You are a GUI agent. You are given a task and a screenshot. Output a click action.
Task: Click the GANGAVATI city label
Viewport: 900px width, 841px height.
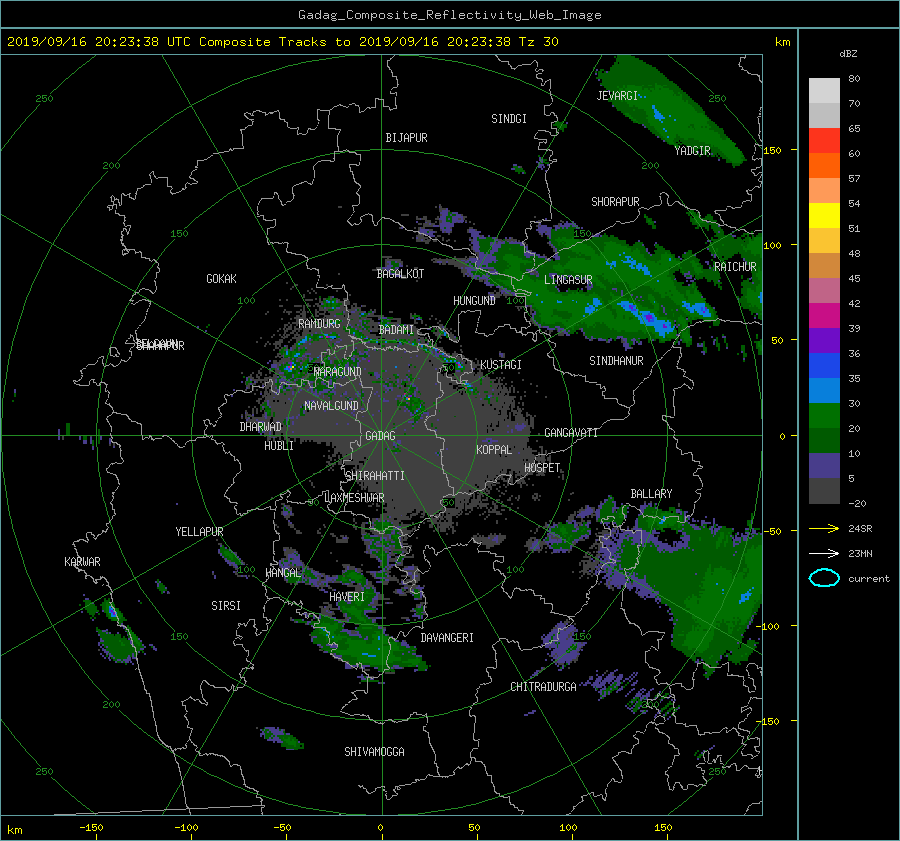571,433
